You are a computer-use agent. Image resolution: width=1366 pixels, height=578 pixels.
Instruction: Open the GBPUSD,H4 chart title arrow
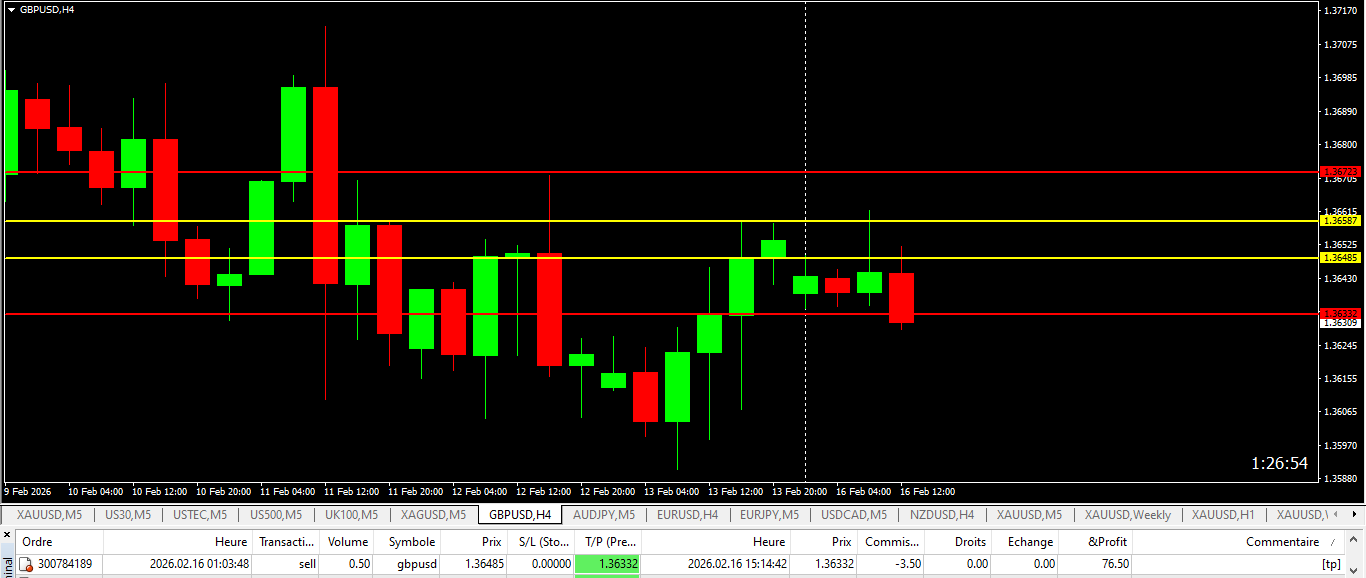click(x=11, y=9)
